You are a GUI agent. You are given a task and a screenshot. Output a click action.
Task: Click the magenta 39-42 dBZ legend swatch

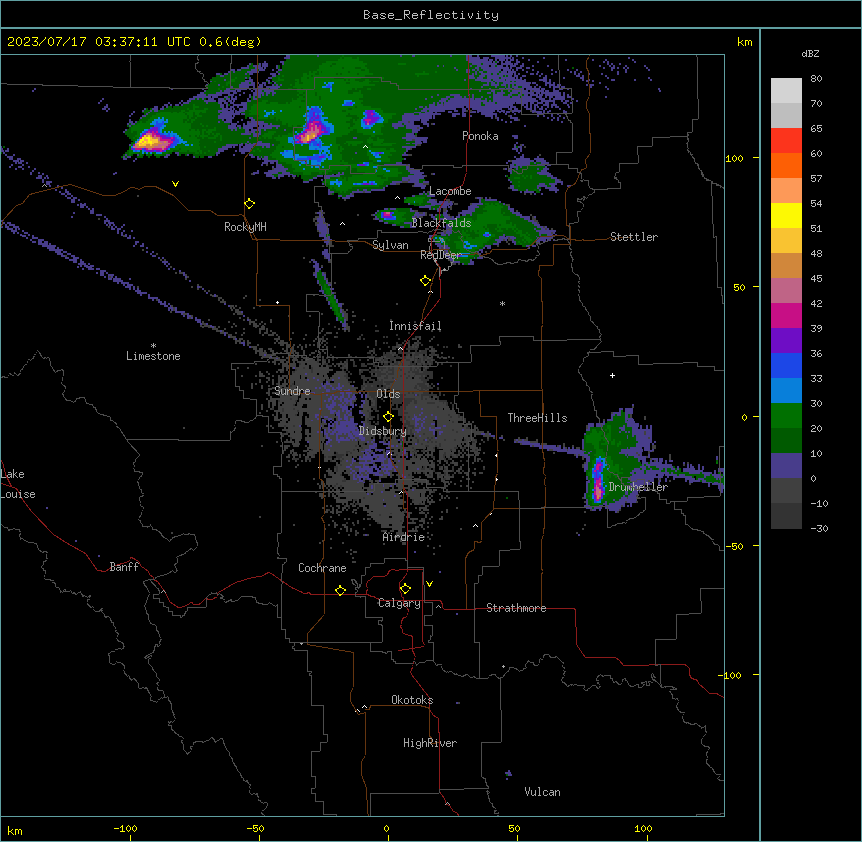pyautogui.click(x=786, y=315)
